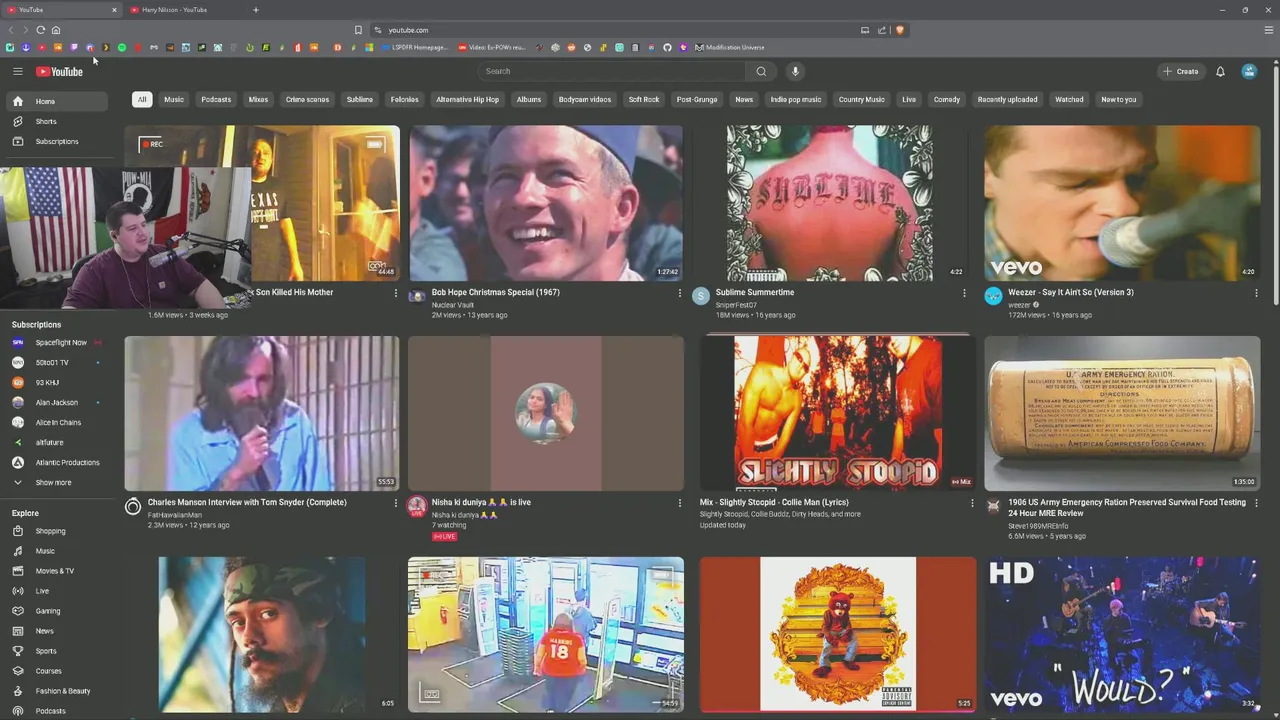The width and height of the screenshot is (1280, 720).
Task: Select the Bodycam videos filter chip
Action: coord(585,99)
